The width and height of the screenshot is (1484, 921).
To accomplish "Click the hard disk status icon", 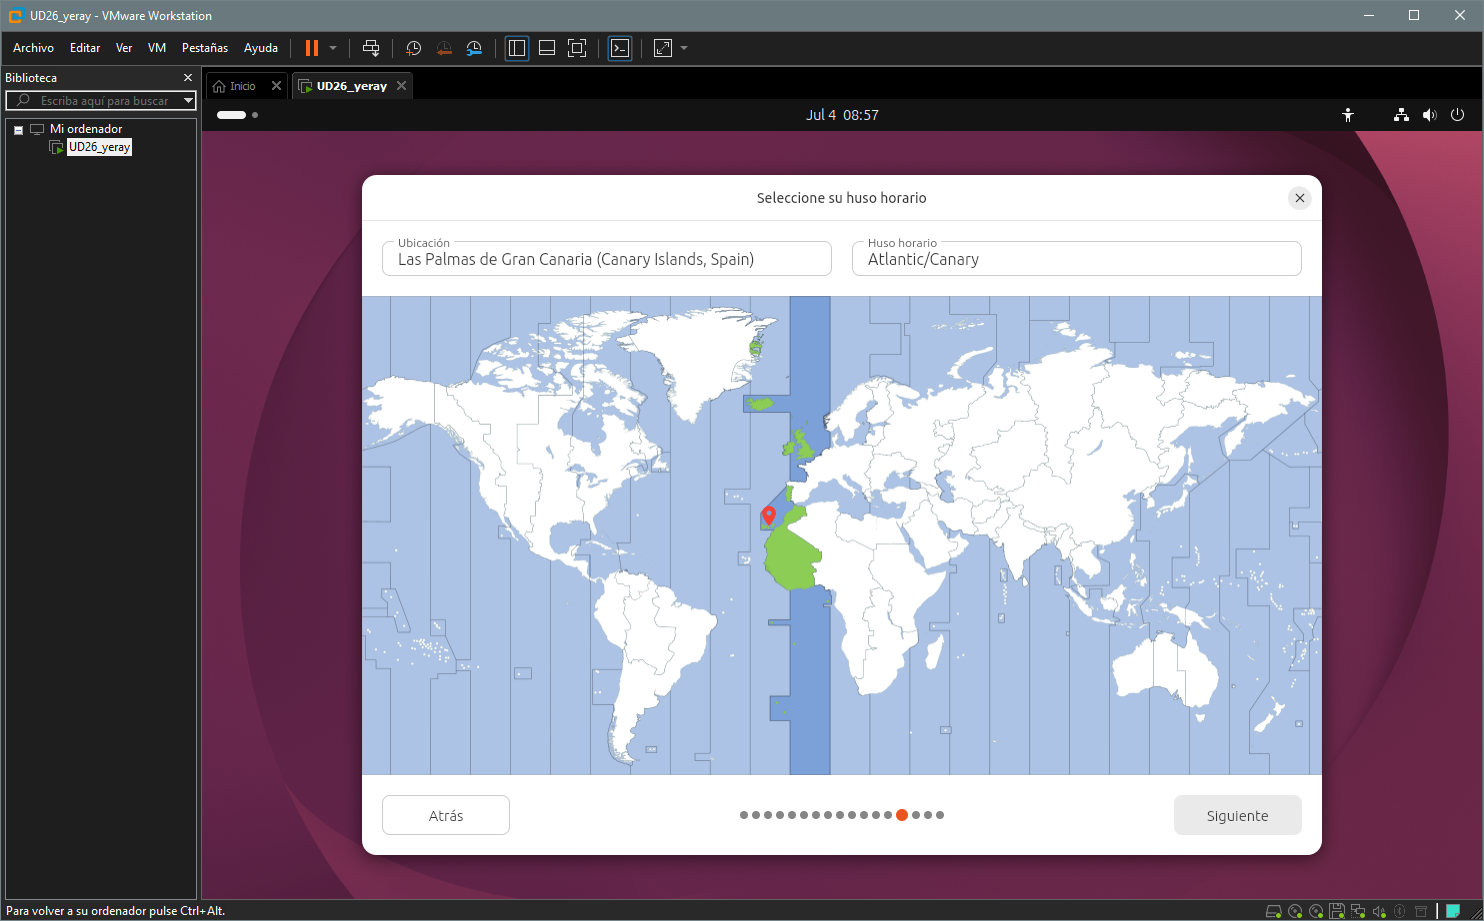I will click(1274, 911).
